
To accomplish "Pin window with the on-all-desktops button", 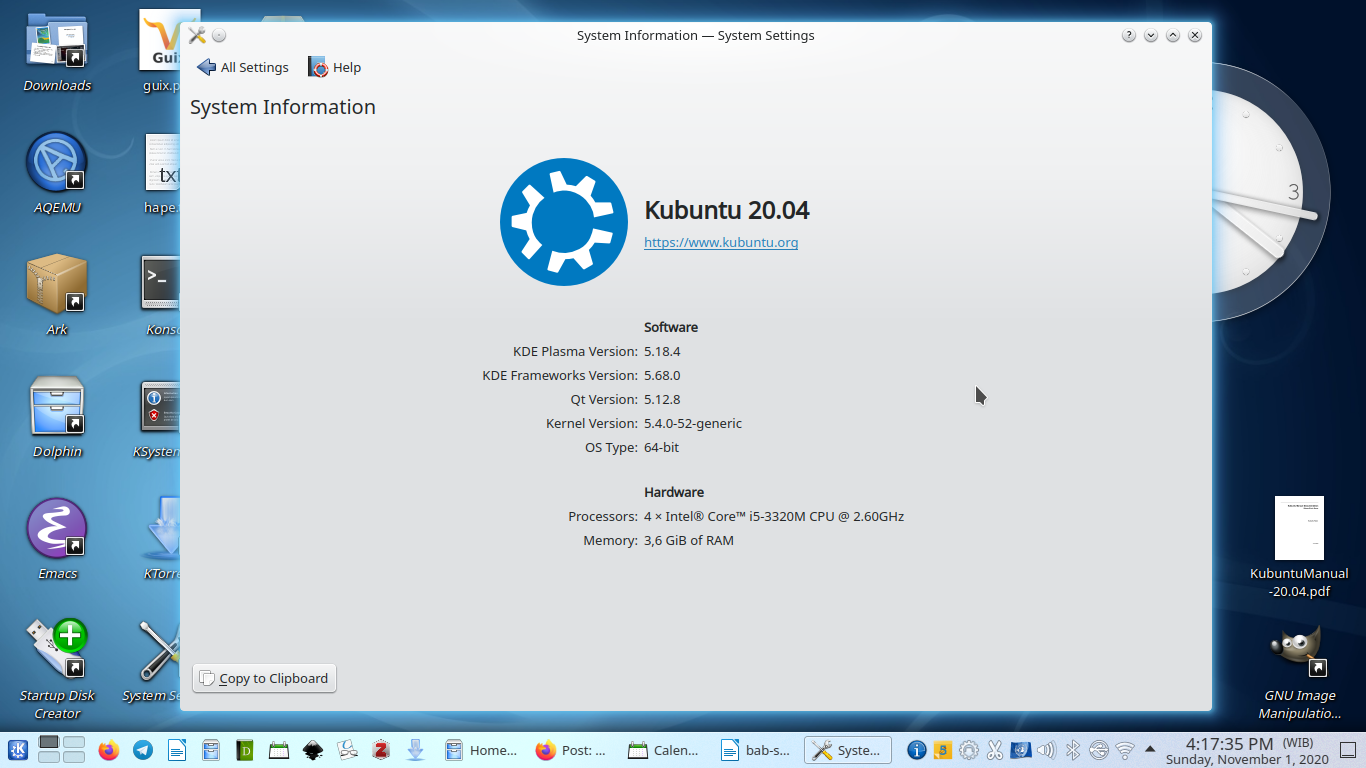I will pyautogui.click(x=219, y=35).
